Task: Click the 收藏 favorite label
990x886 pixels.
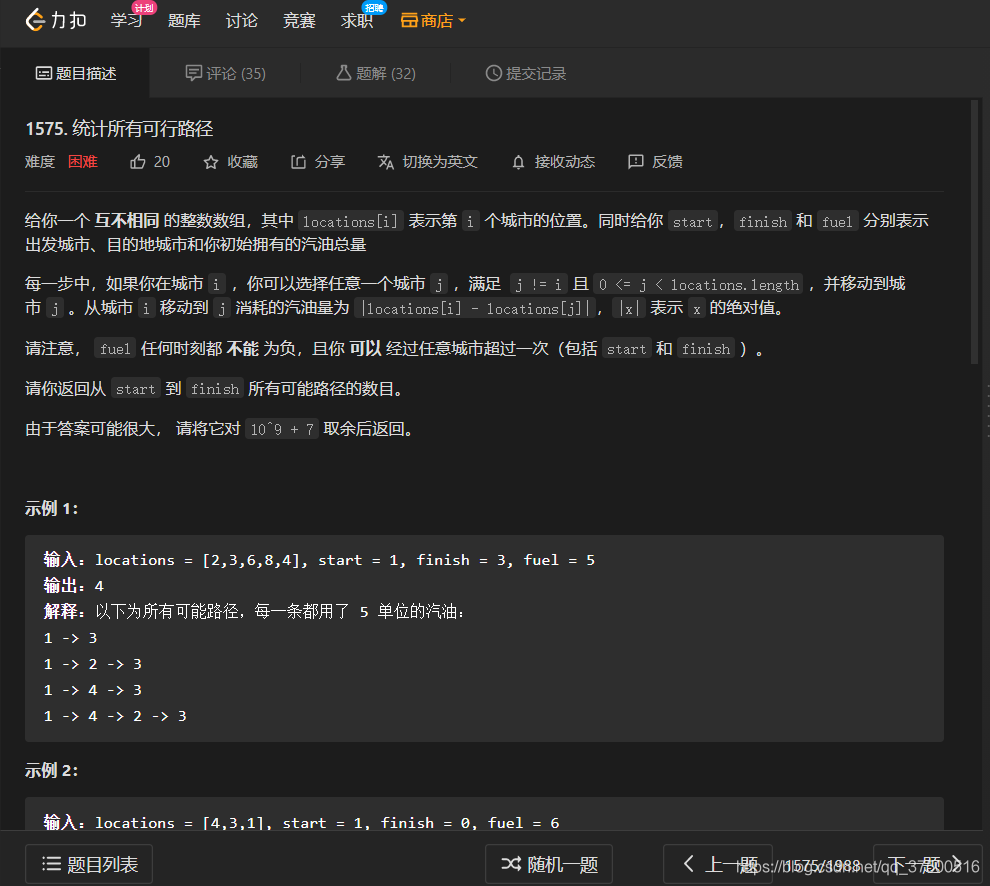Action: coord(242,162)
